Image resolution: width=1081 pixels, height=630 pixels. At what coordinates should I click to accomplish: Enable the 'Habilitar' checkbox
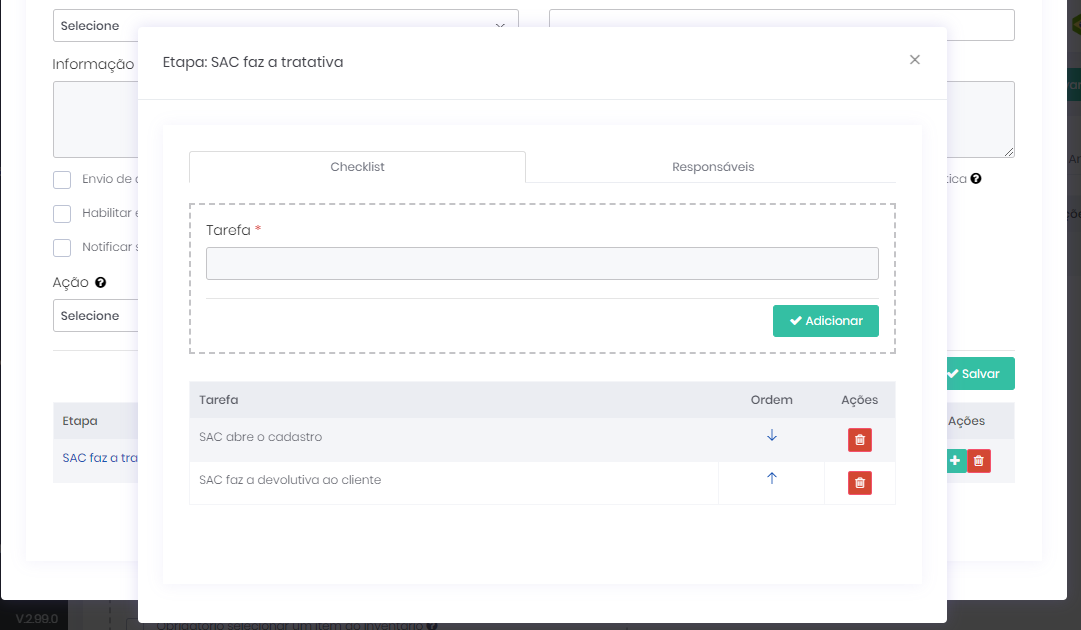click(x=62, y=214)
